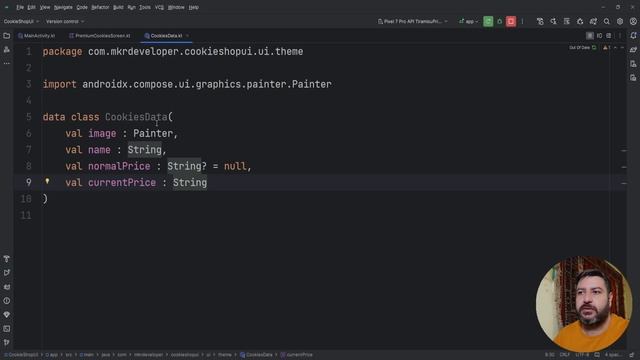Open the Project tool window folder icon
Image resolution: width=640 pixels, height=360 pixels.
(7, 36)
